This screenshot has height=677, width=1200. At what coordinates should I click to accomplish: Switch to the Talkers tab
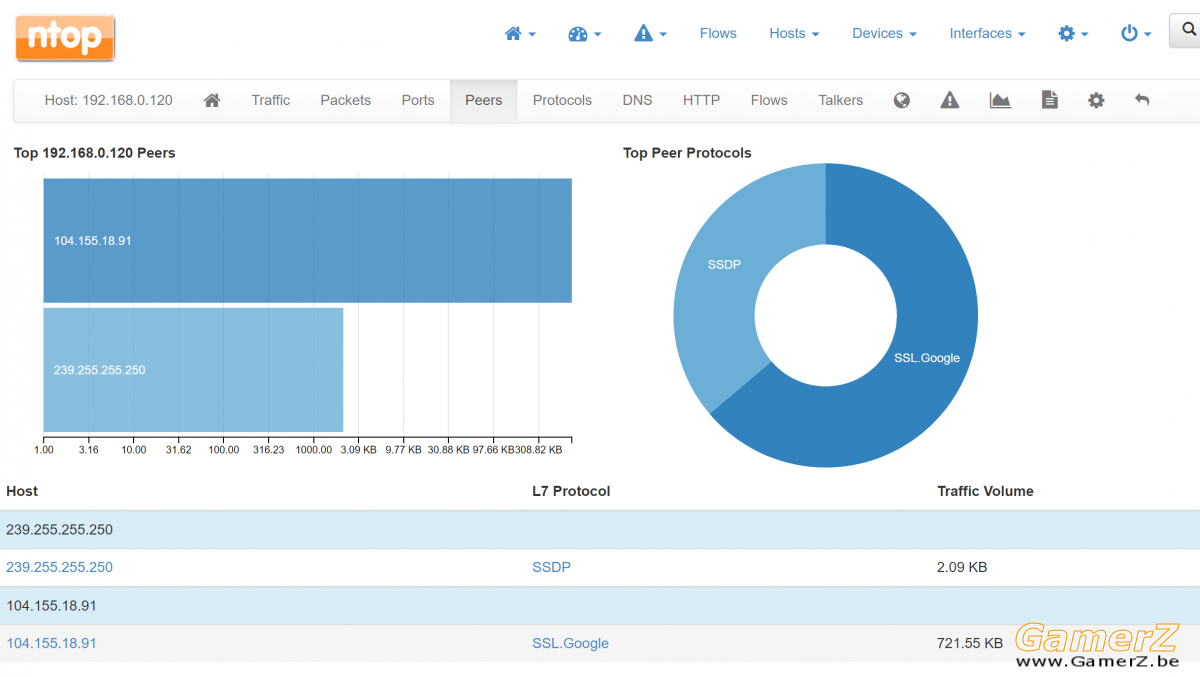(x=840, y=100)
